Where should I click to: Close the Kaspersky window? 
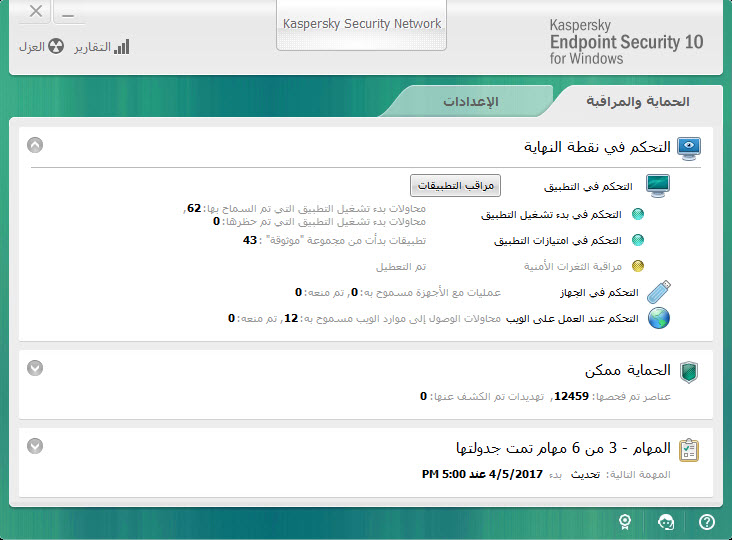(x=35, y=11)
